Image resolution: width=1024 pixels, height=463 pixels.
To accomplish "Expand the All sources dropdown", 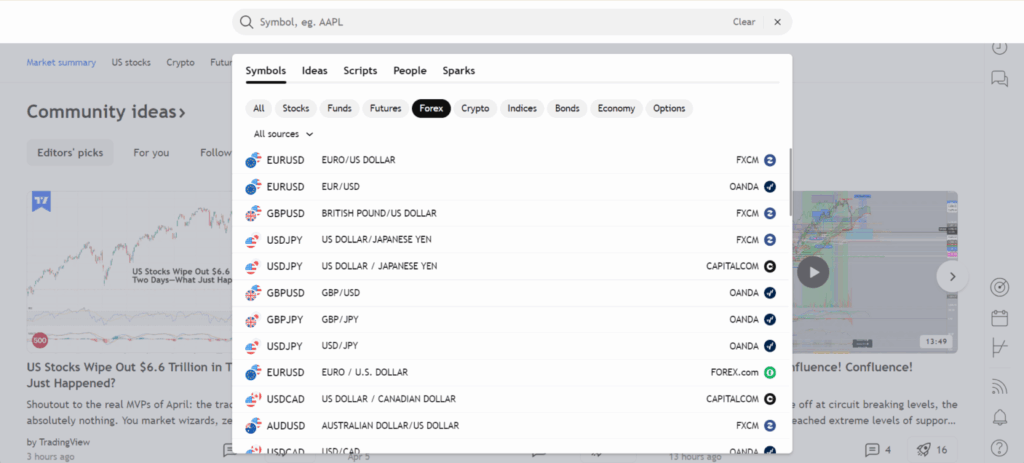I will tap(283, 134).
